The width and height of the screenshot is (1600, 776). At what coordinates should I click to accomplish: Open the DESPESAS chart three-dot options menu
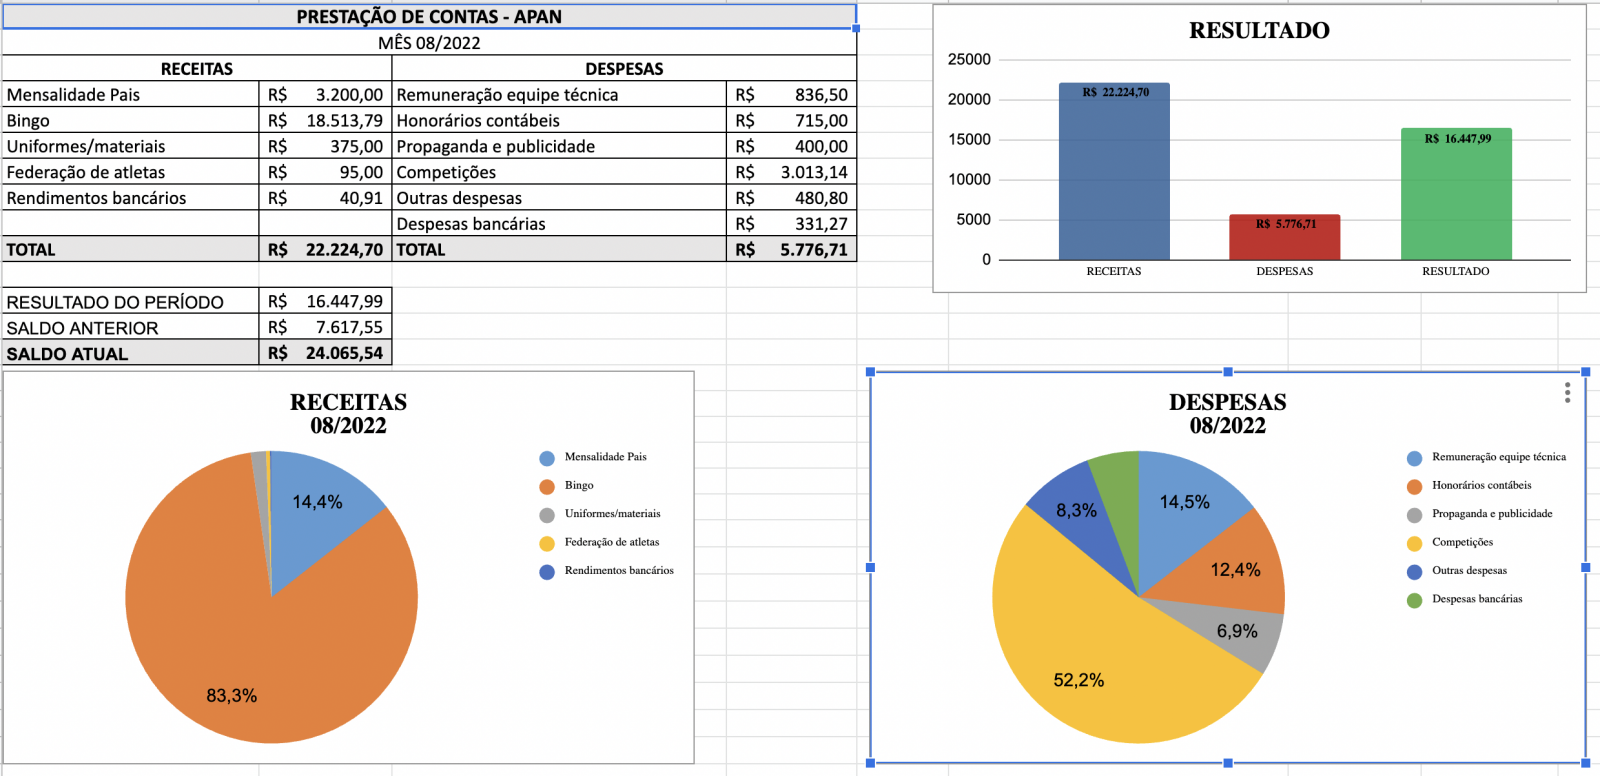pos(1567,393)
